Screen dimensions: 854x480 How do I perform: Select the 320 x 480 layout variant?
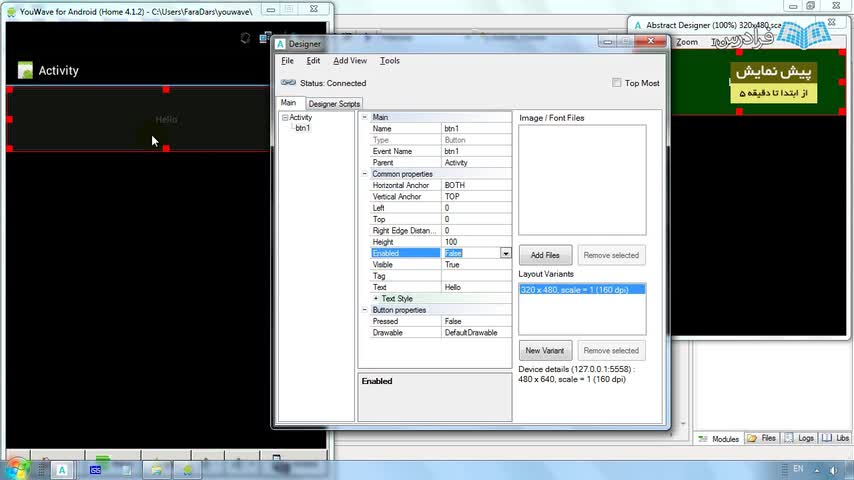582,290
